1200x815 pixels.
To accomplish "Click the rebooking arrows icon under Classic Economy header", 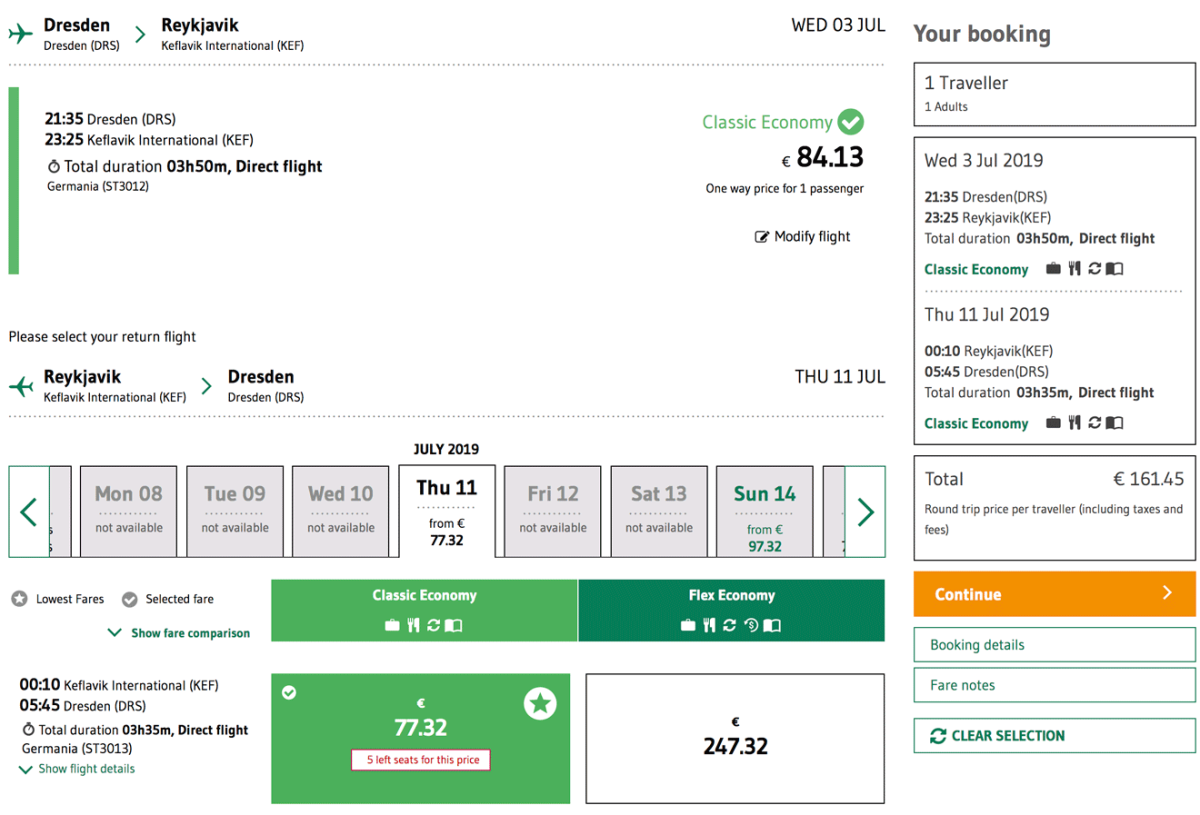I will pos(433,625).
